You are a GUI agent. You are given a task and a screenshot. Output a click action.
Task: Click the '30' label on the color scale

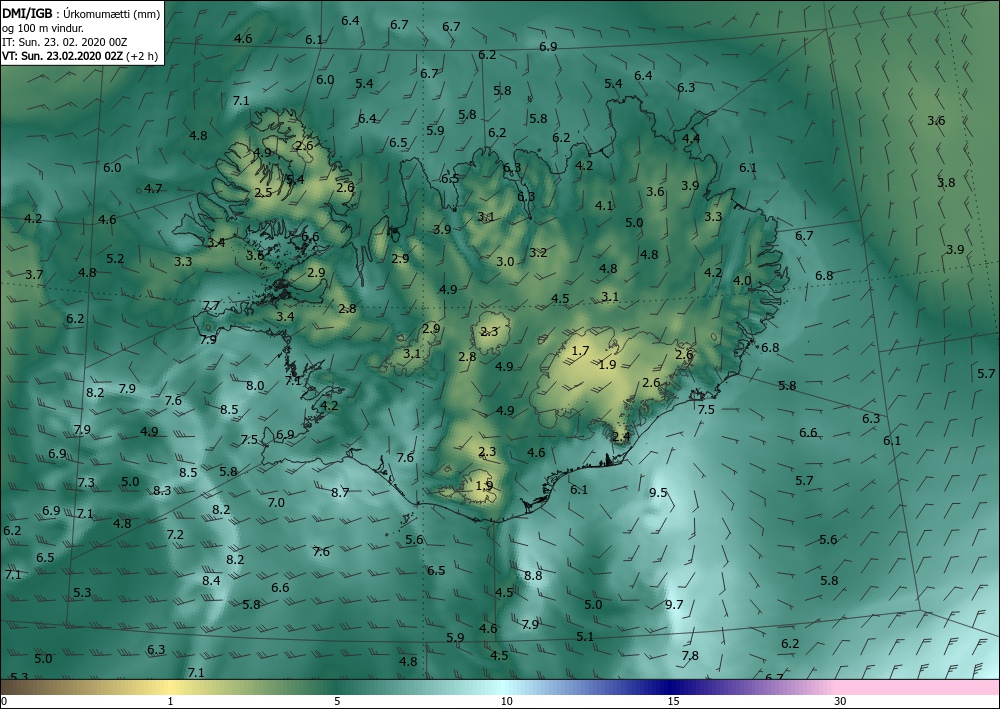(841, 701)
